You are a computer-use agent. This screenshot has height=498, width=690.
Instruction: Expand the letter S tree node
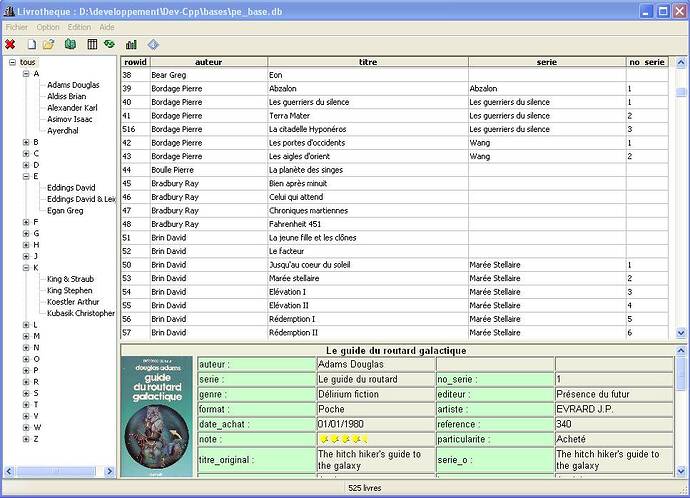click(25, 393)
